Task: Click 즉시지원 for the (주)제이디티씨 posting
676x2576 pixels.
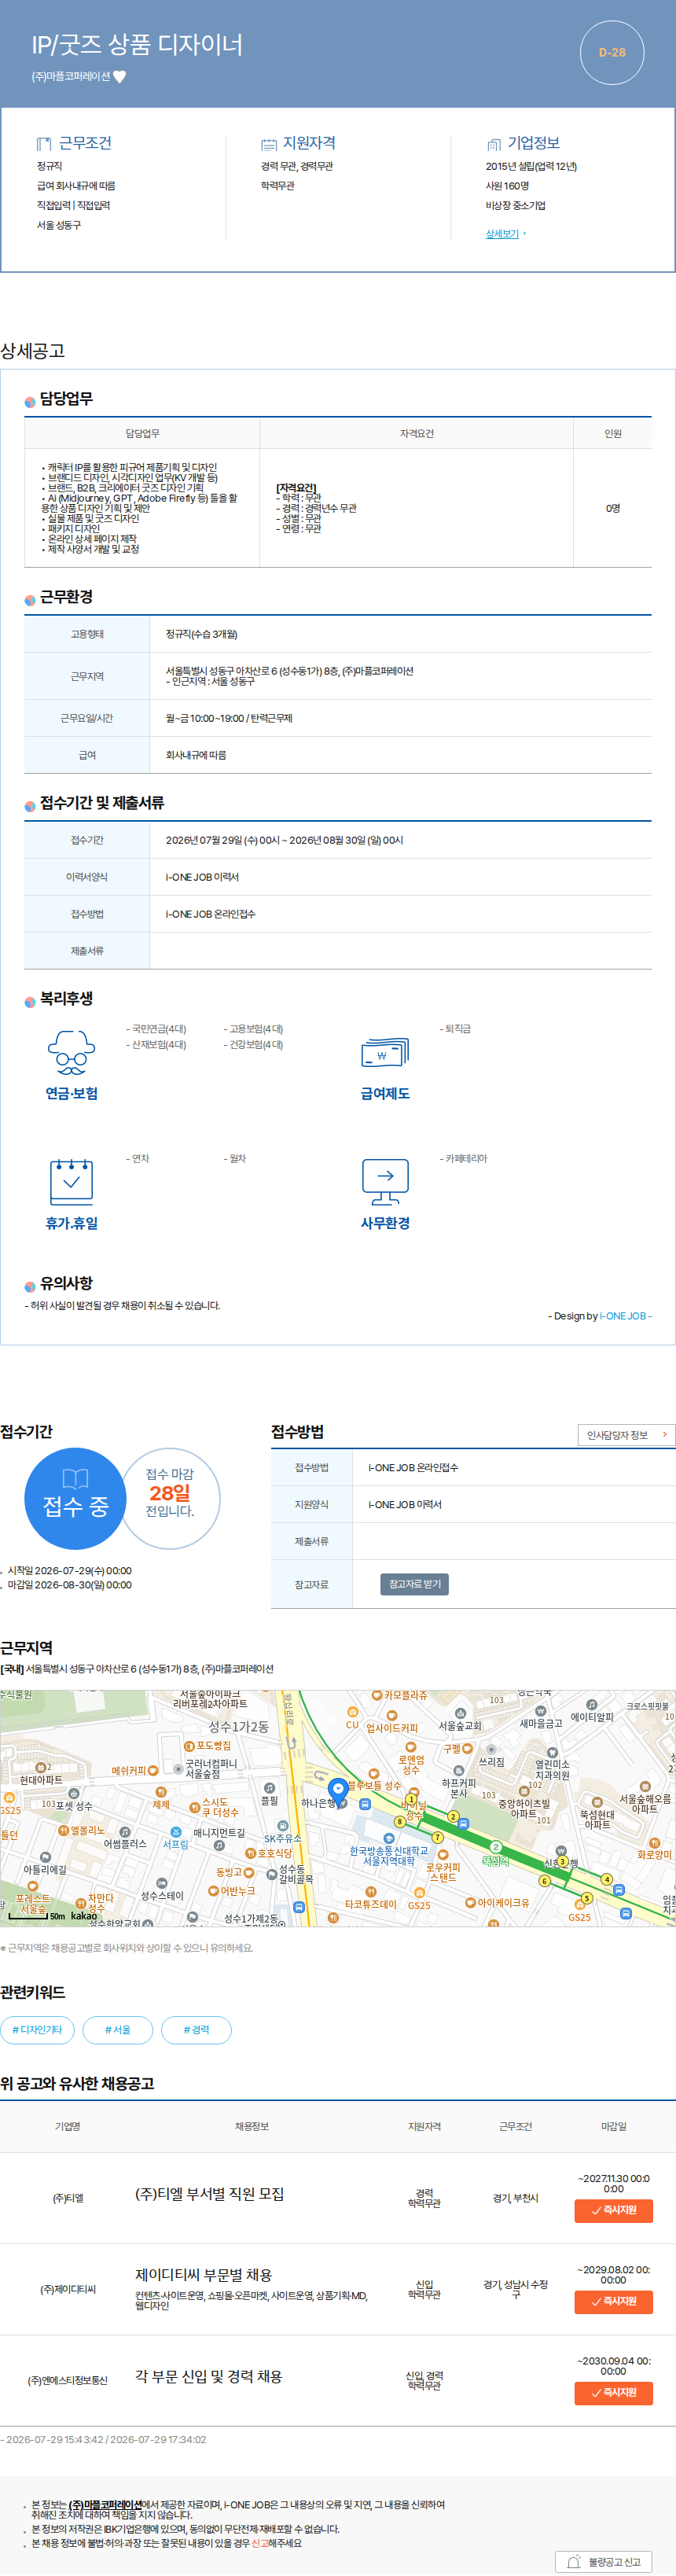Action: 613,2301
